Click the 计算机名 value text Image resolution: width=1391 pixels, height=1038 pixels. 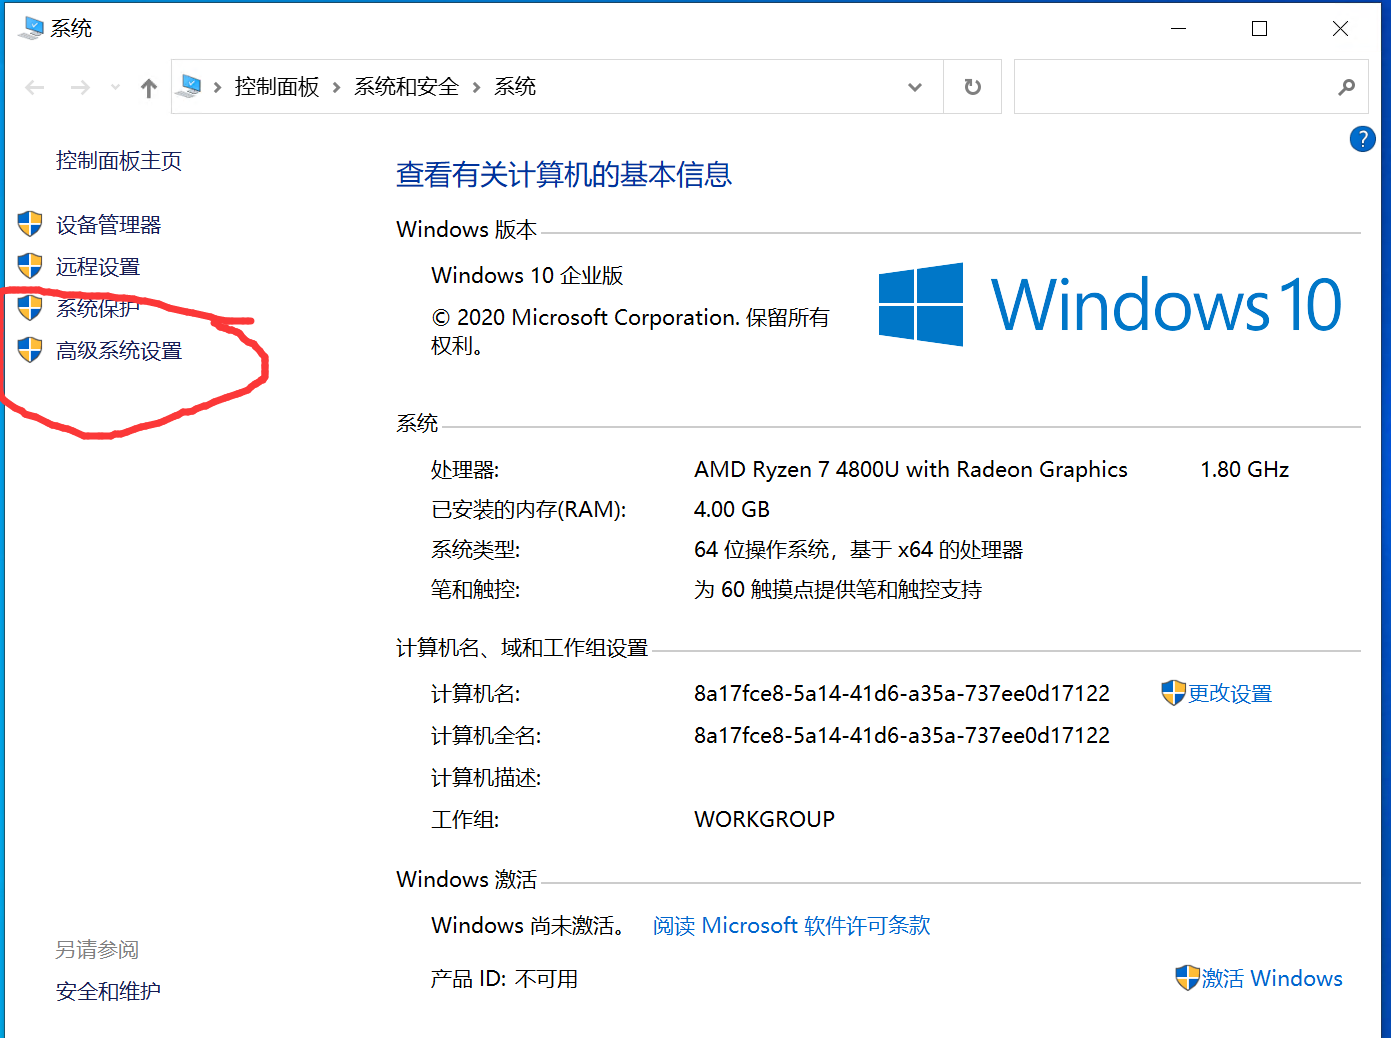[x=902, y=694]
